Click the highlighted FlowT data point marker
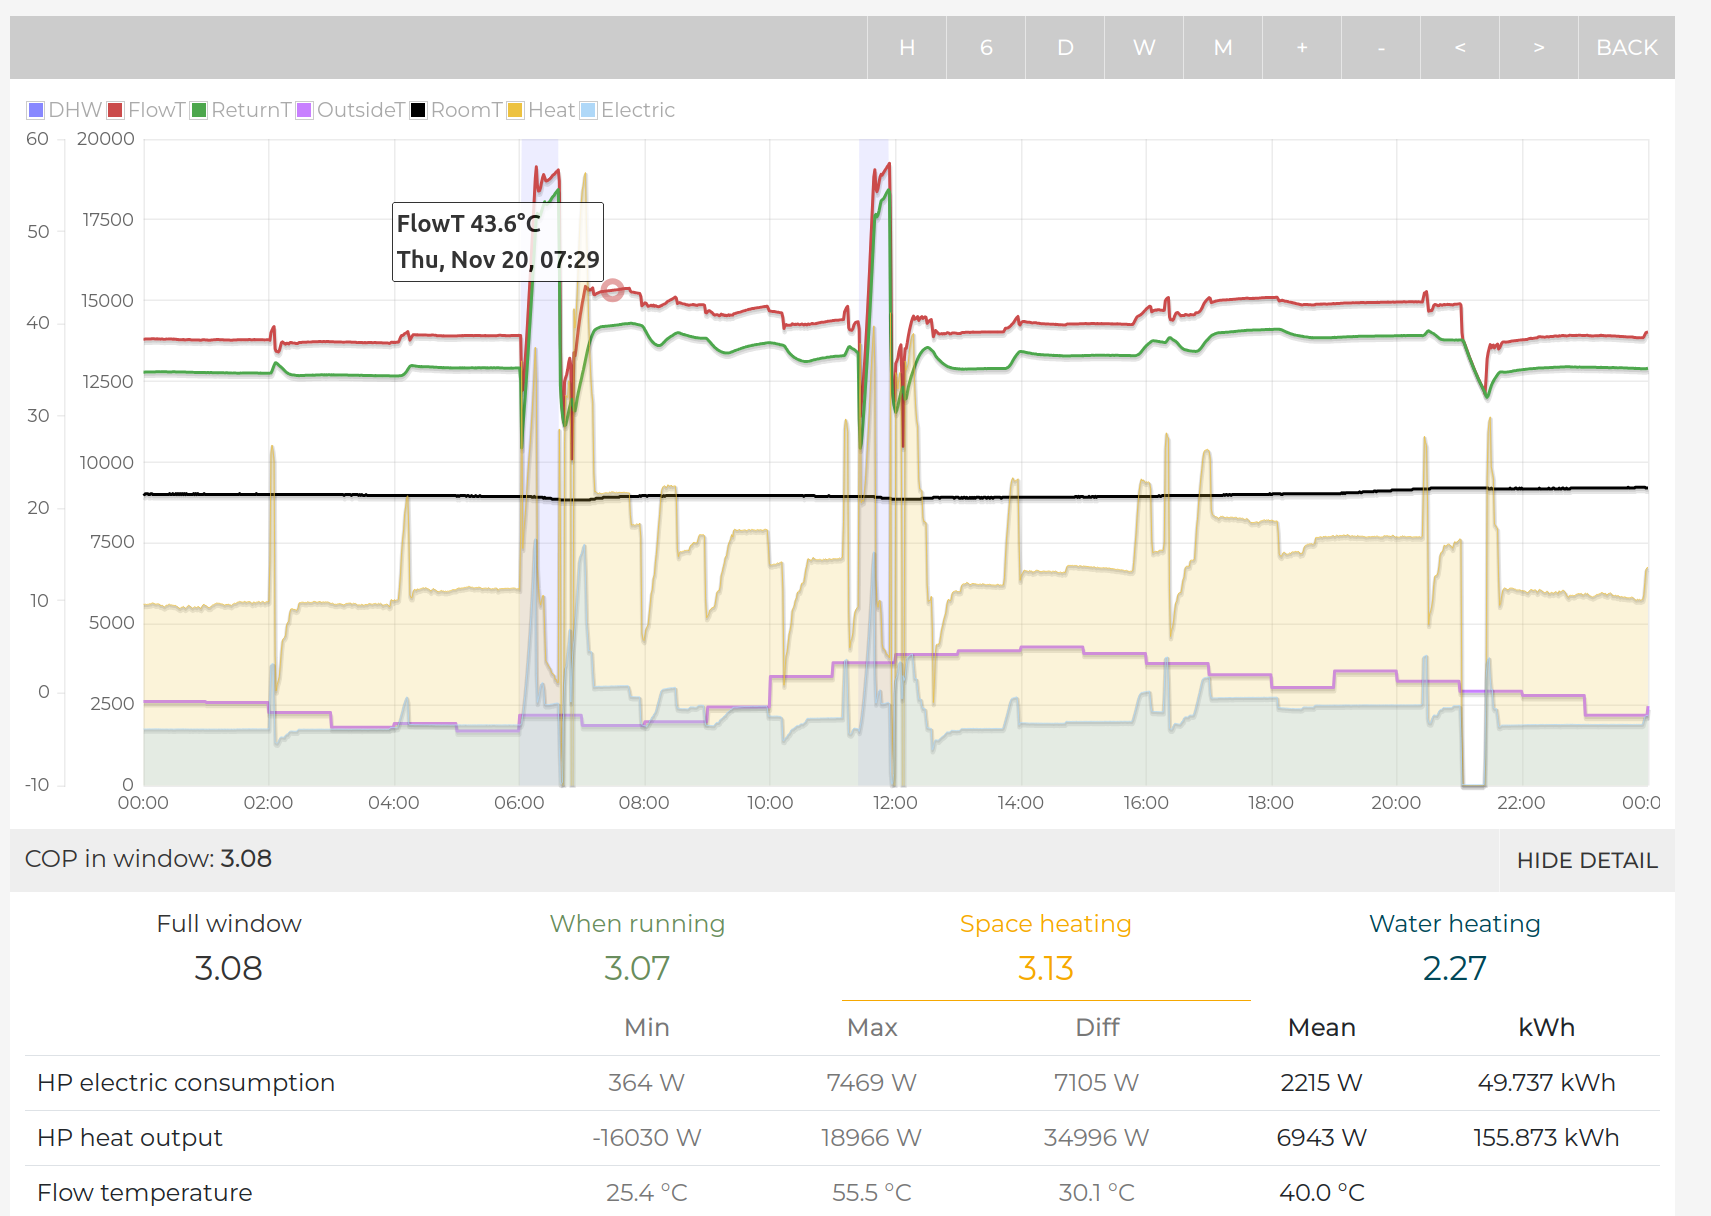Viewport: 1711px width, 1216px height. click(x=613, y=290)
